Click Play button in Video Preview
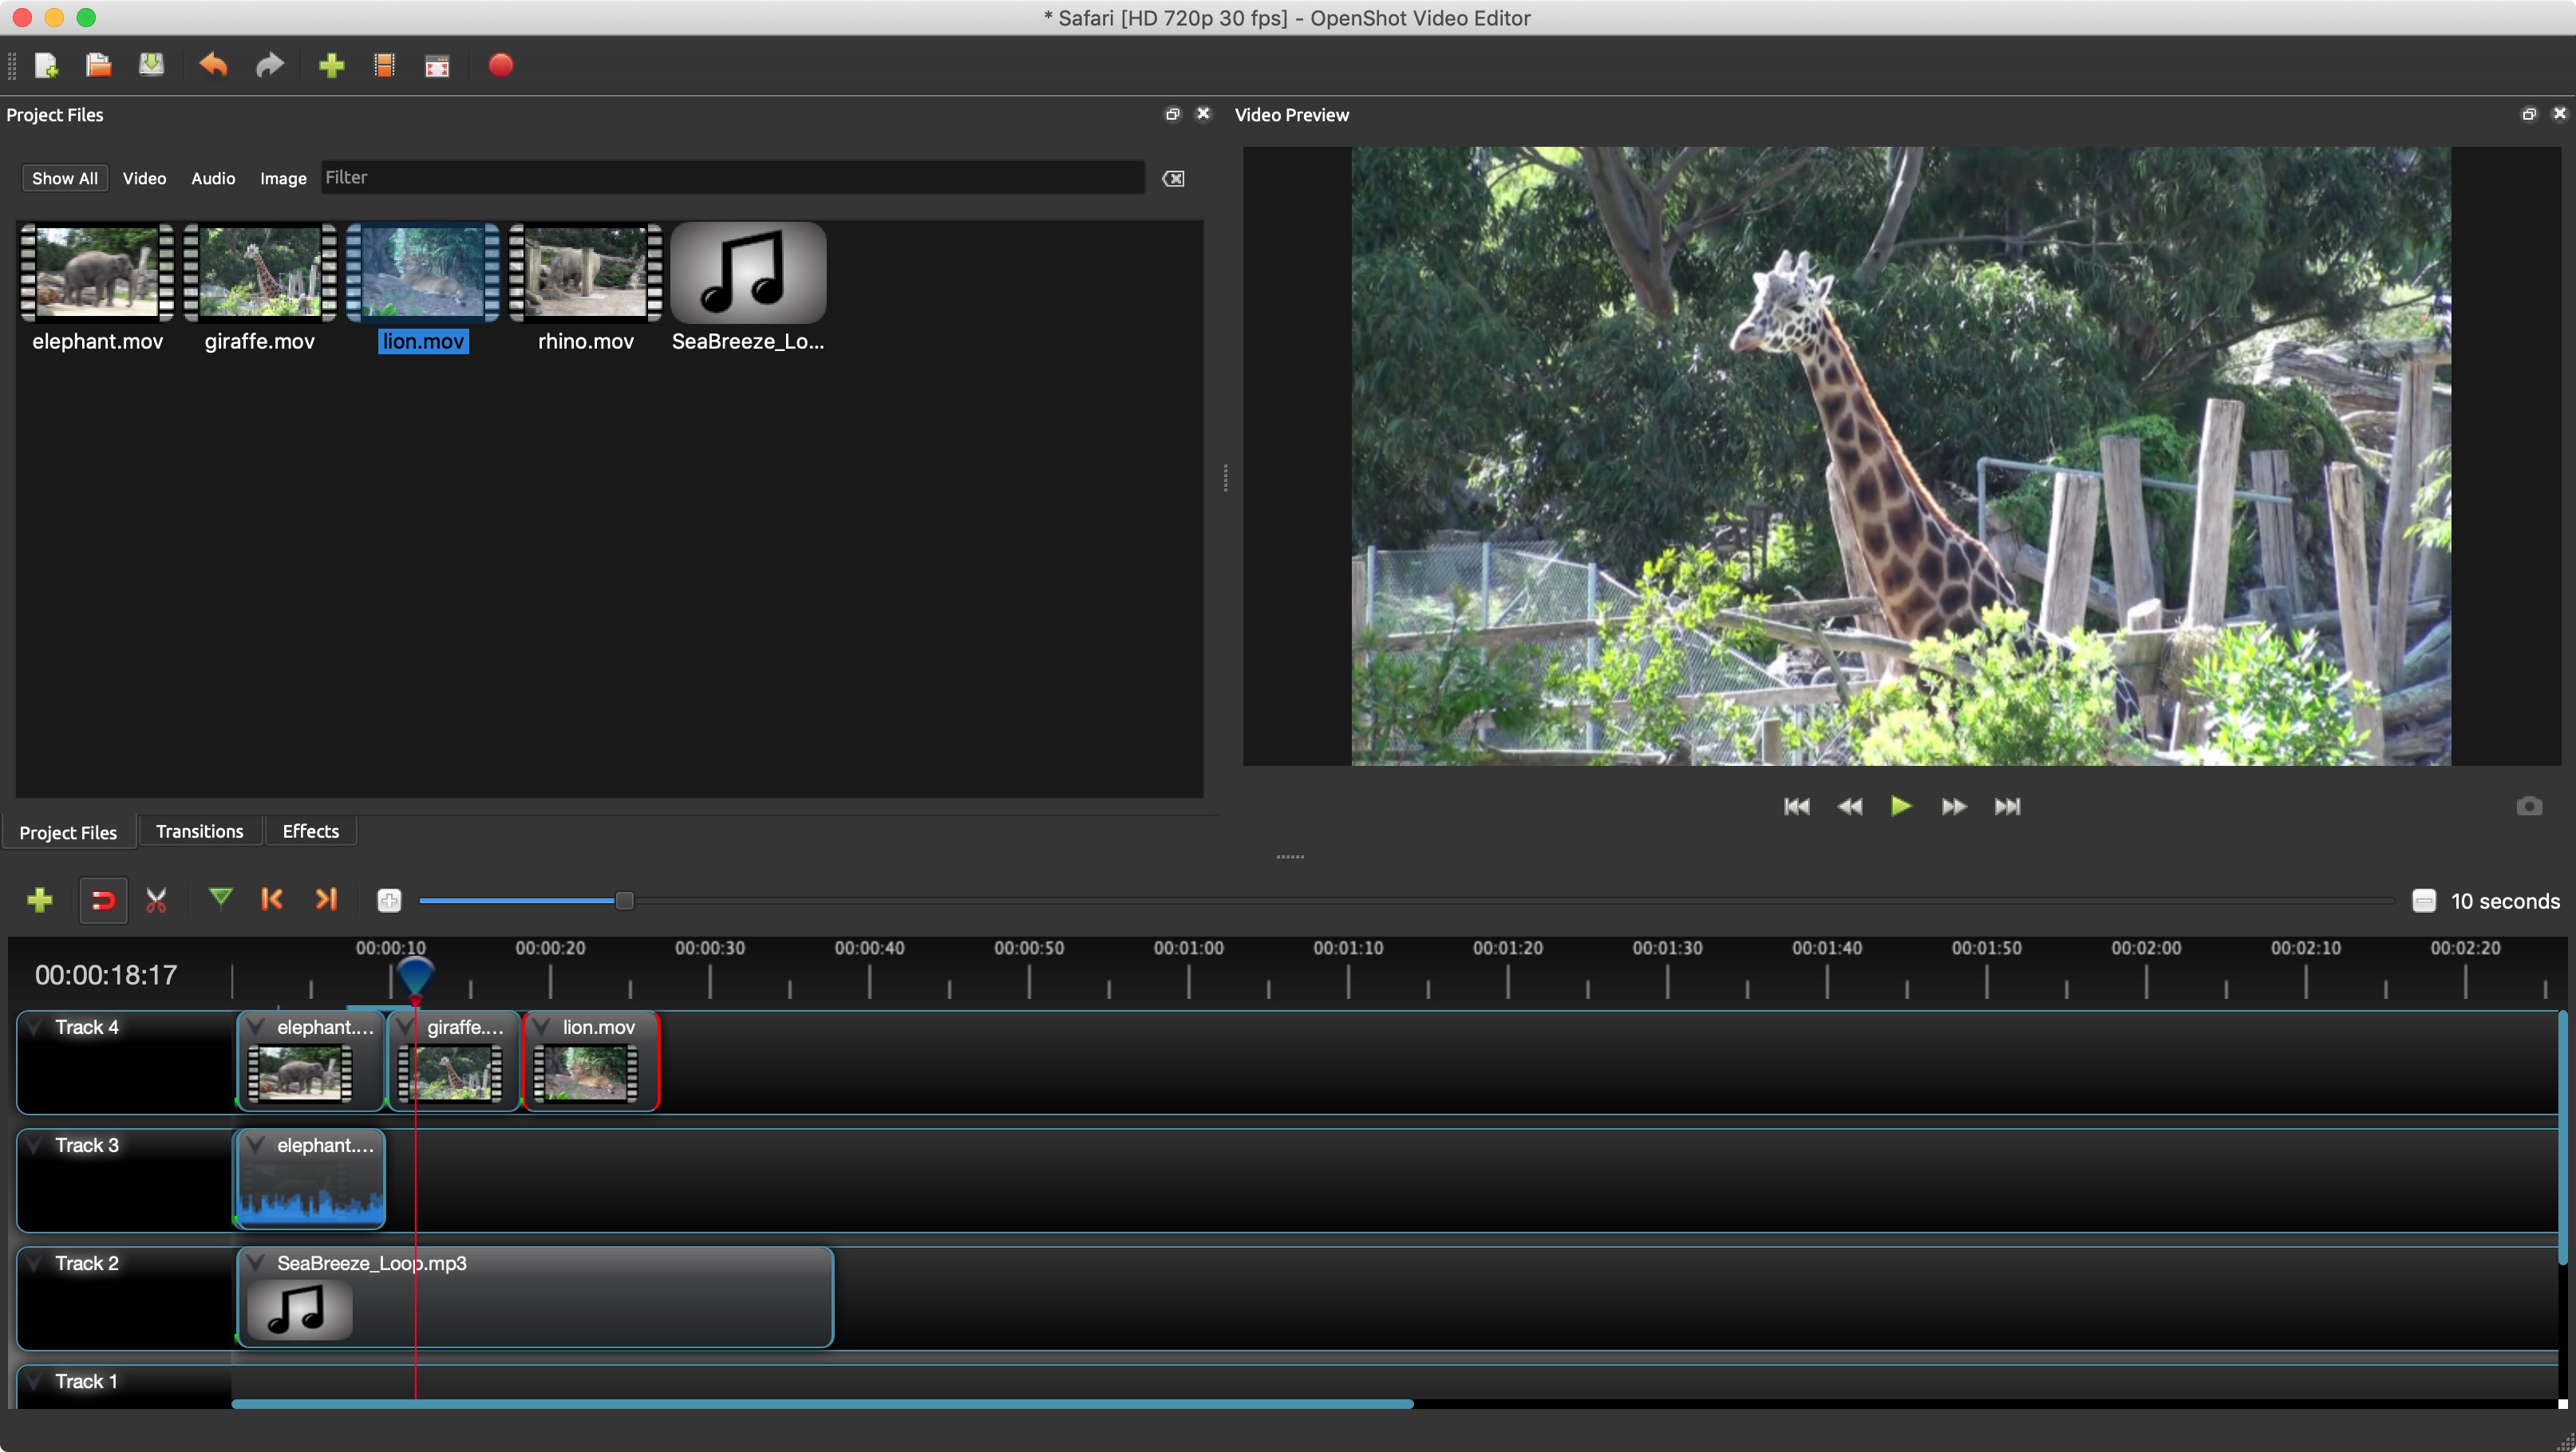Image resolution: width=2576 pixels, height=1452 pixels. [1902, 805]
